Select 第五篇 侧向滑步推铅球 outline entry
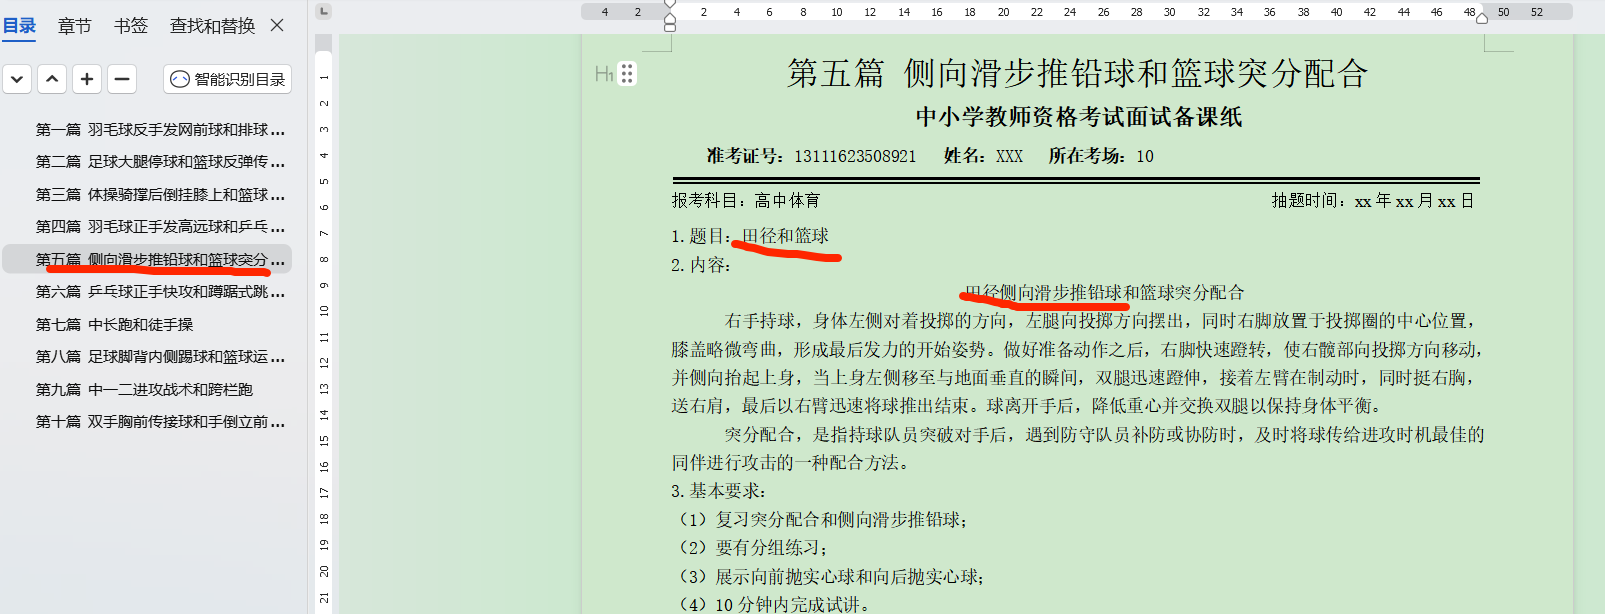 (x=160, y=260)
